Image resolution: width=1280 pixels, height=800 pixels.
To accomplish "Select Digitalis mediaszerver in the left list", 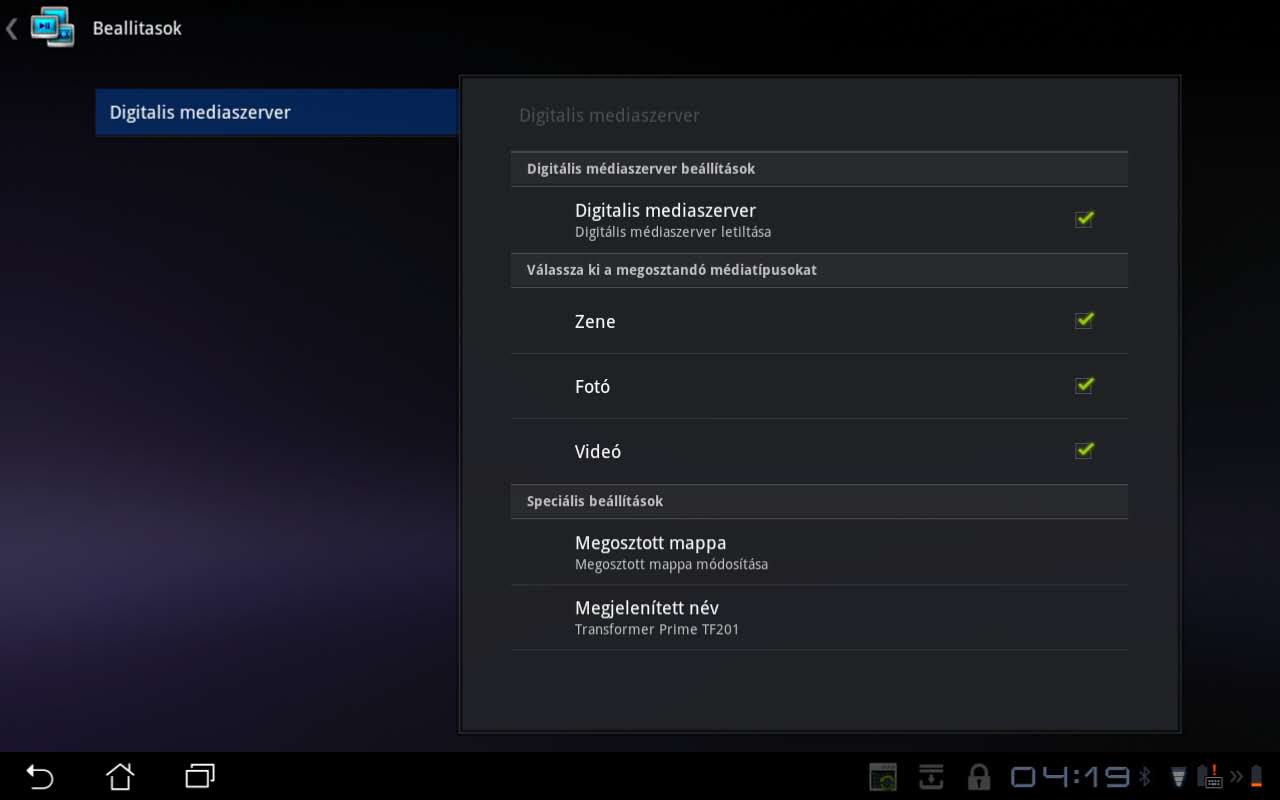I will click(276, 112).
